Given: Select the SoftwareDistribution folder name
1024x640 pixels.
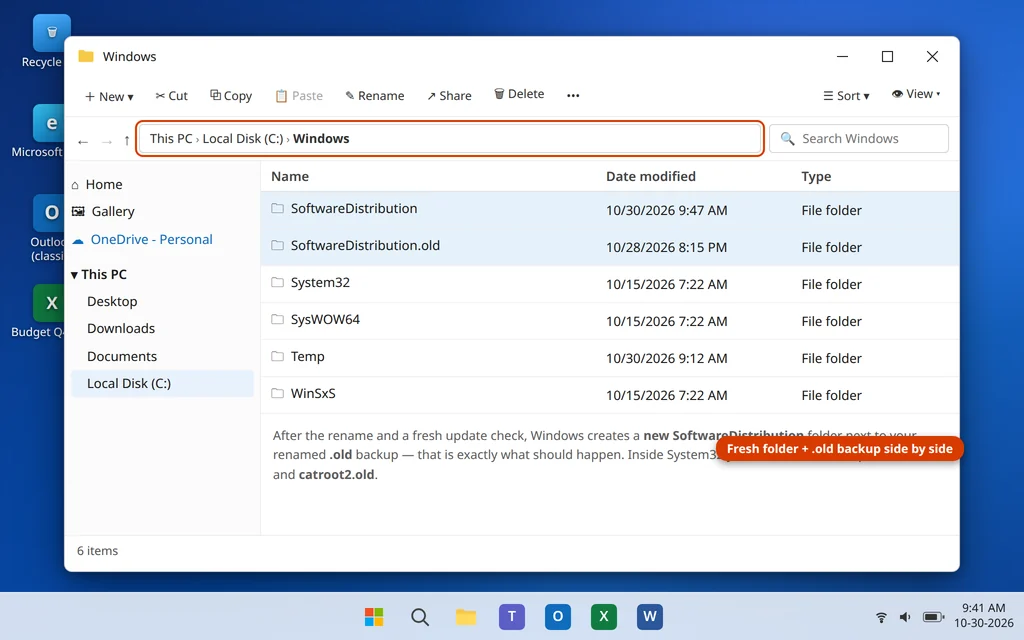Looking at the screenshot, I should (354, 208).
